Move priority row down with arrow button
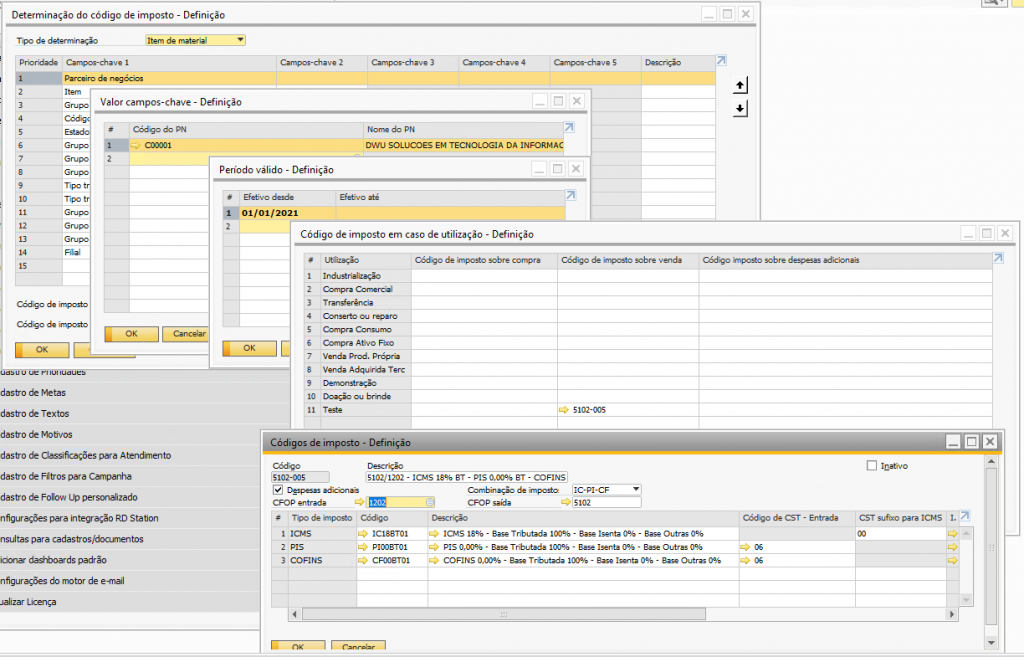The width and height of the screenshot is (1024, 657). (740, 108)
